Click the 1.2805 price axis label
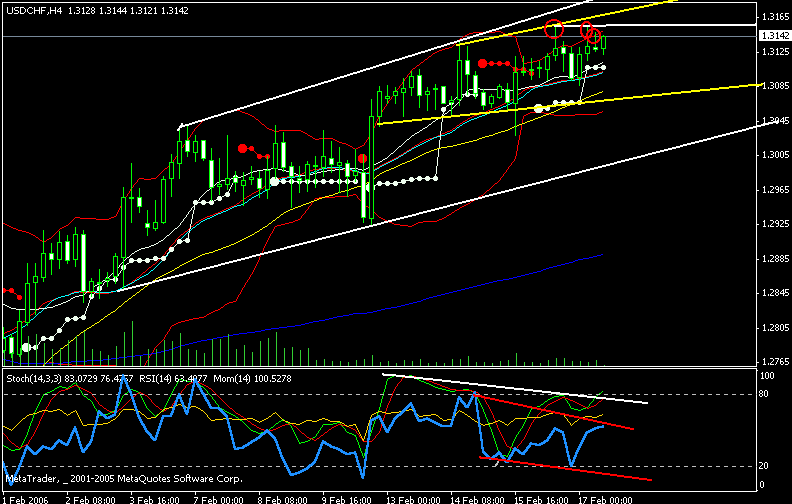This screenshot has height=504, width=792. pyautogui.click(x=775, y=328)
